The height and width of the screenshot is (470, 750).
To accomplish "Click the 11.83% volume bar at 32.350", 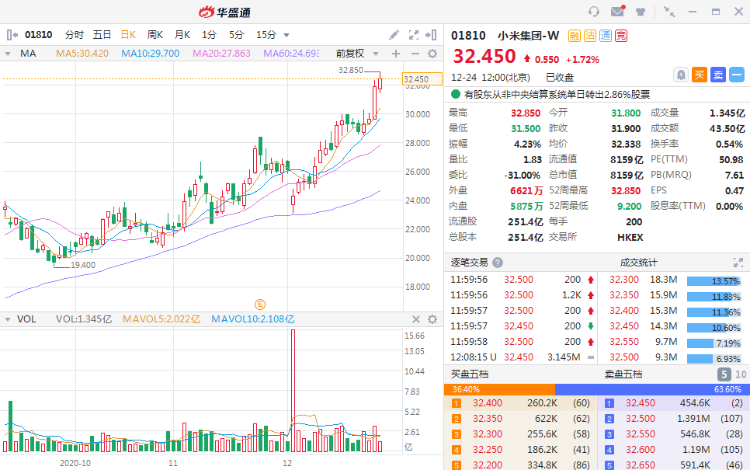I will 714,297.
